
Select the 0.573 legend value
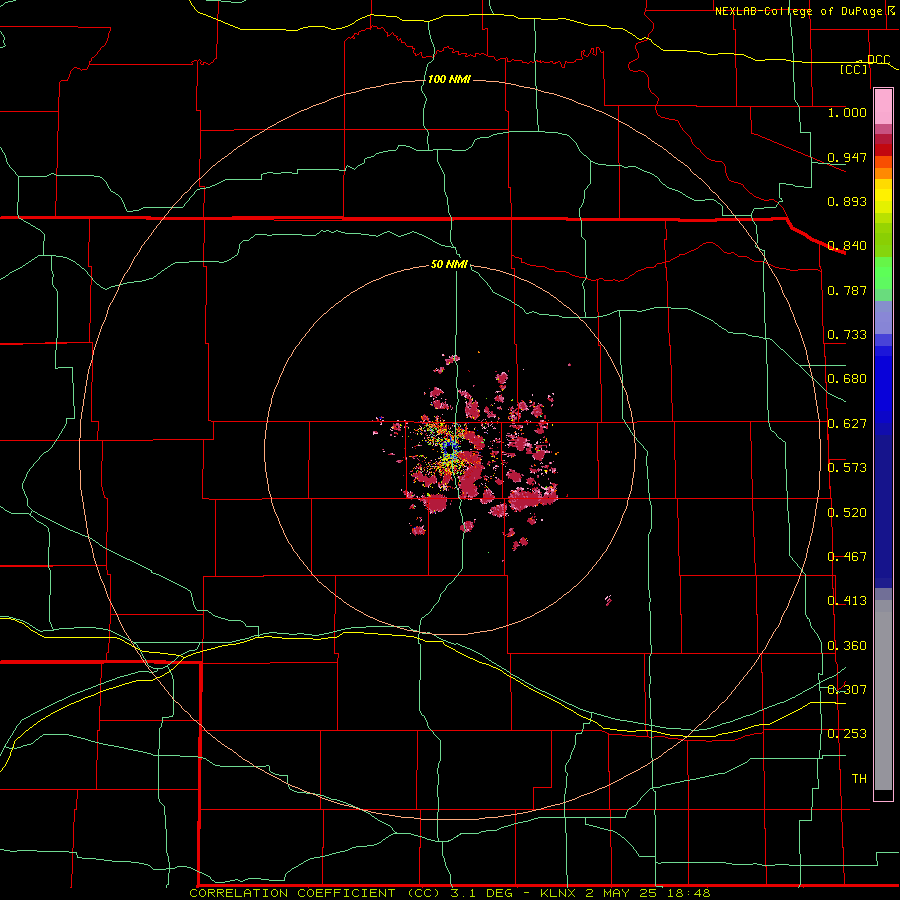click(847, 468)
